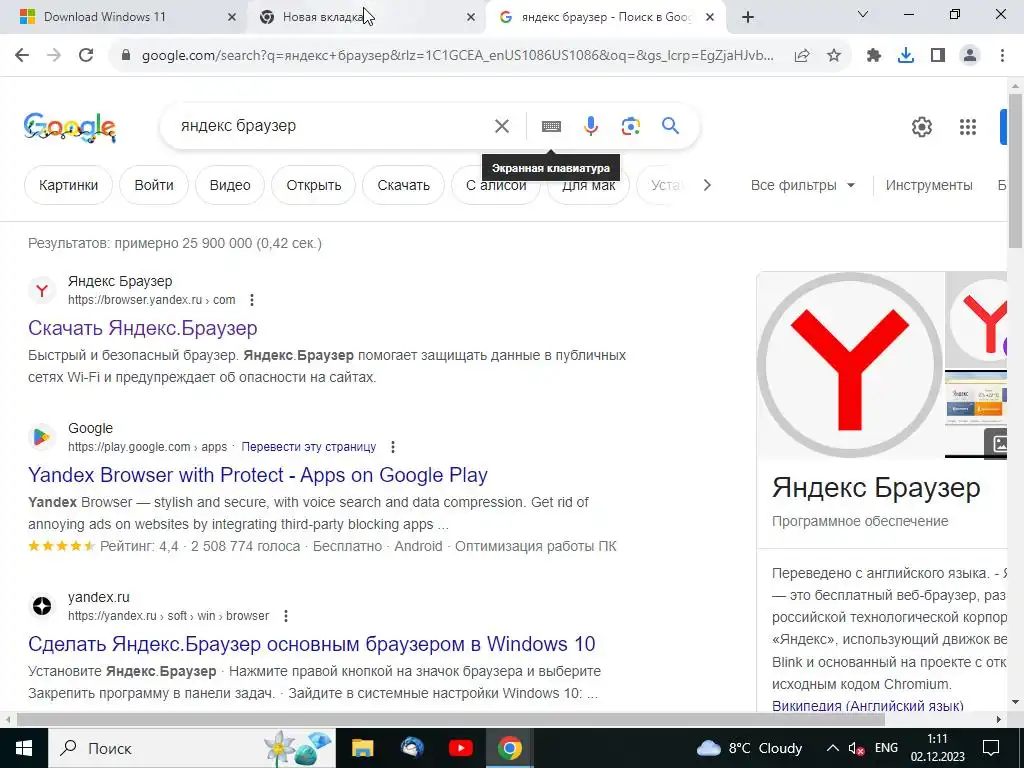Image resolution: width=1024 pixels, height=768 pixels.
Task: Open the taskbar clock and date
Action: point(937,748)
